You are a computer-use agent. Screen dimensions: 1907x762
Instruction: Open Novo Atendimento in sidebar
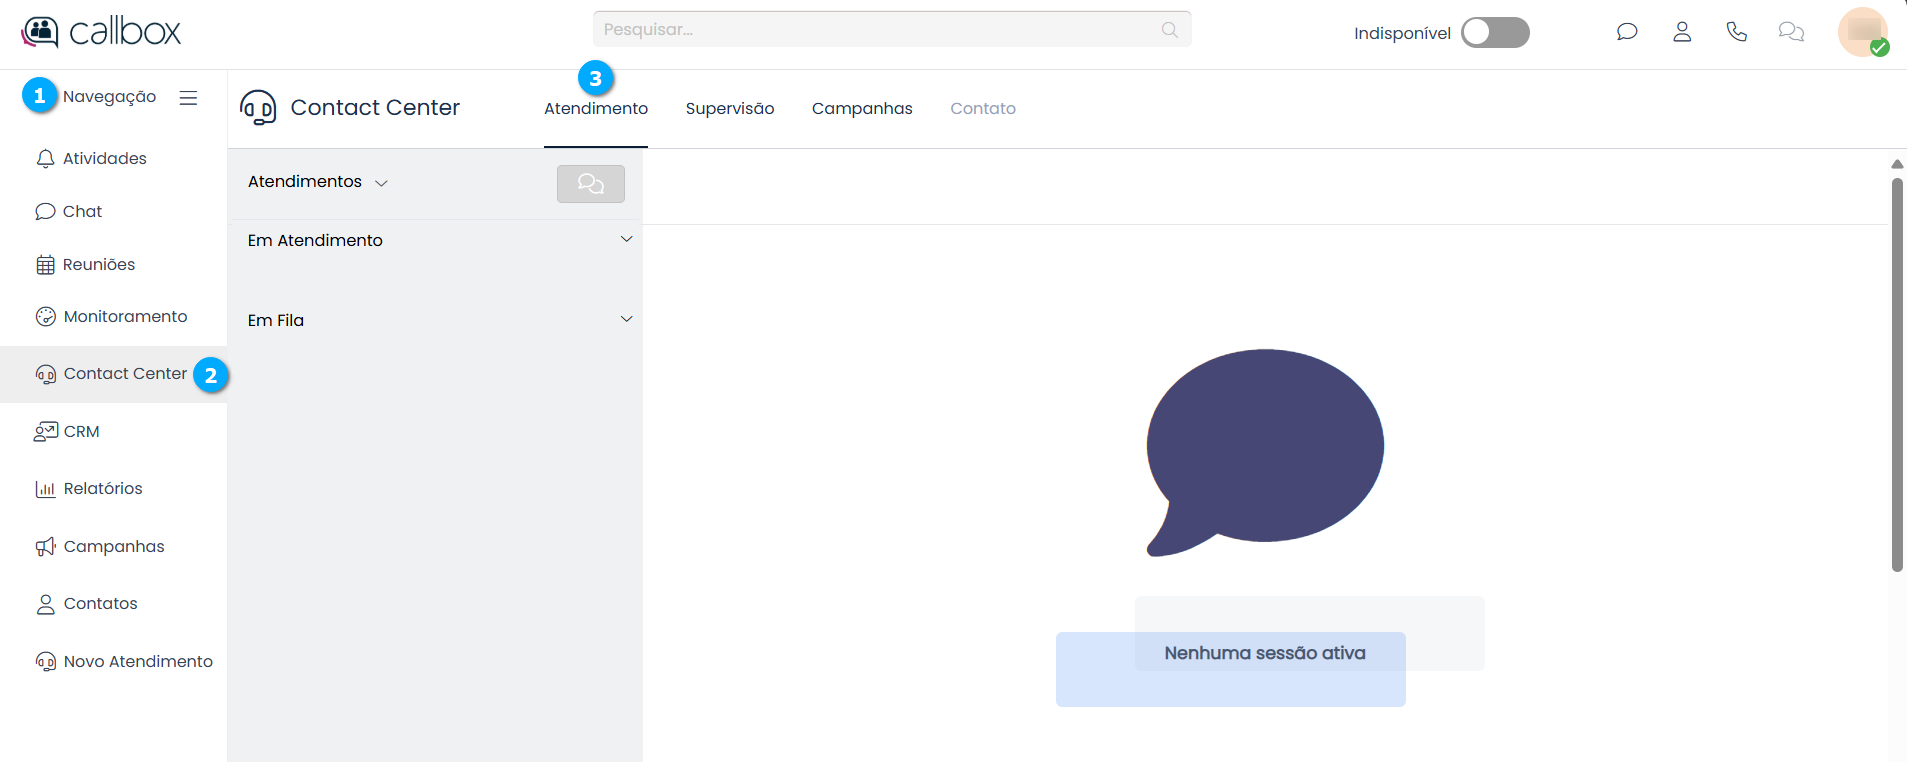pyautogui.click(x=137, y=662)
